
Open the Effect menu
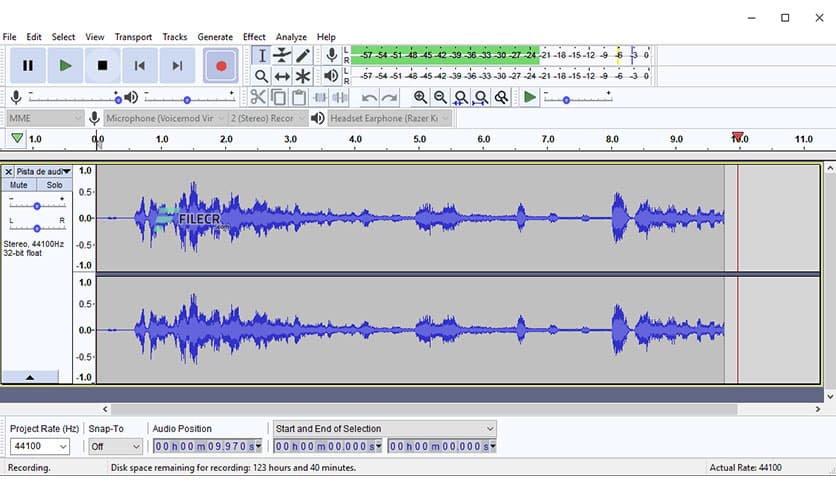tap(253, 37)
